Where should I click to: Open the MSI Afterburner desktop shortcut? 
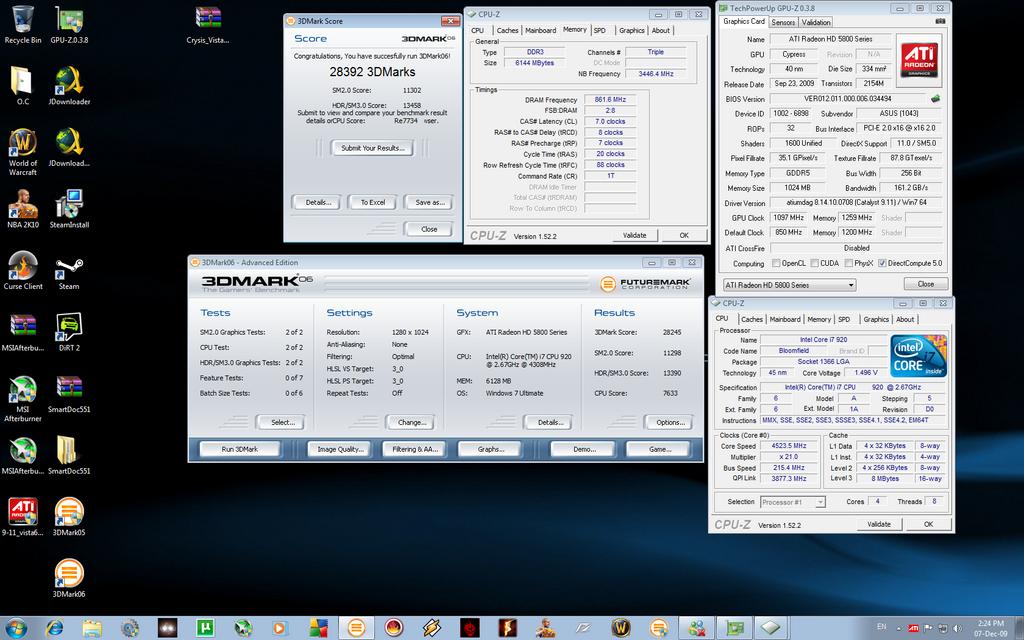point(23,398)
